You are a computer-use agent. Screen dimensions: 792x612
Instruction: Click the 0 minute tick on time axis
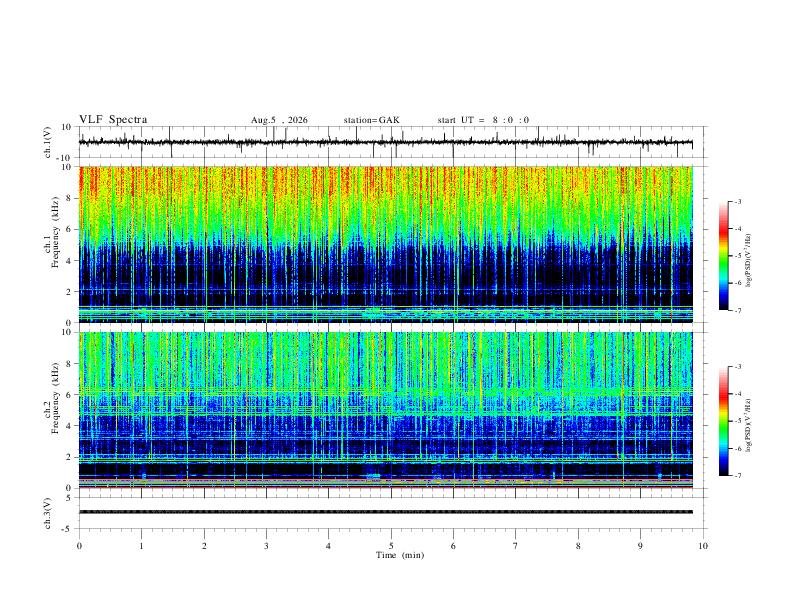(79, 546)
